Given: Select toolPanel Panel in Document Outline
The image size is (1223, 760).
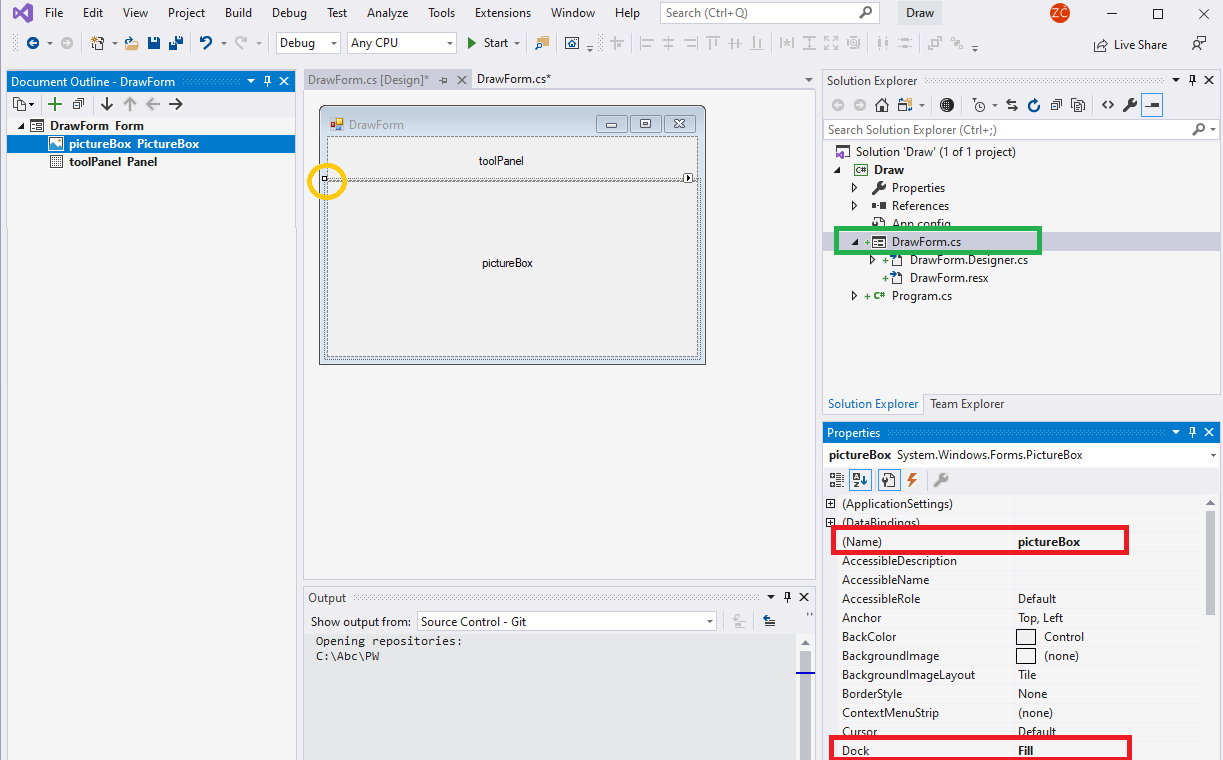Looking at the screenshot, I should tap(113, 162).
